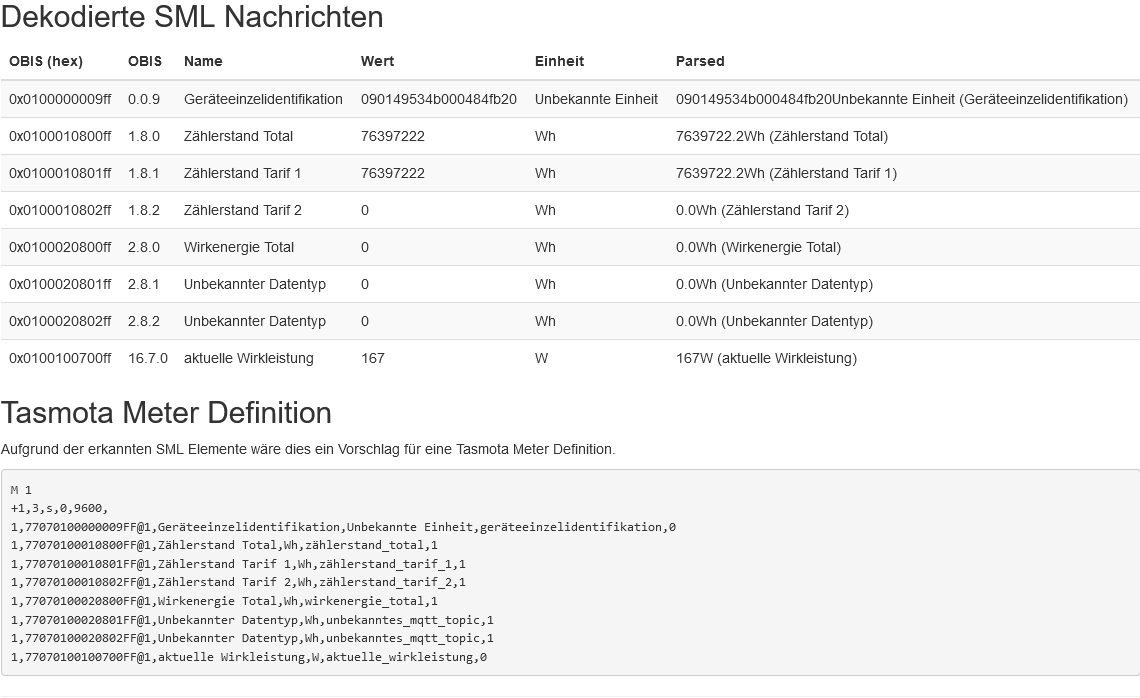This screenshot has width=1140, height=698.
Task: Click the name 'Zählerstand Total'
Action: (238, 136)
